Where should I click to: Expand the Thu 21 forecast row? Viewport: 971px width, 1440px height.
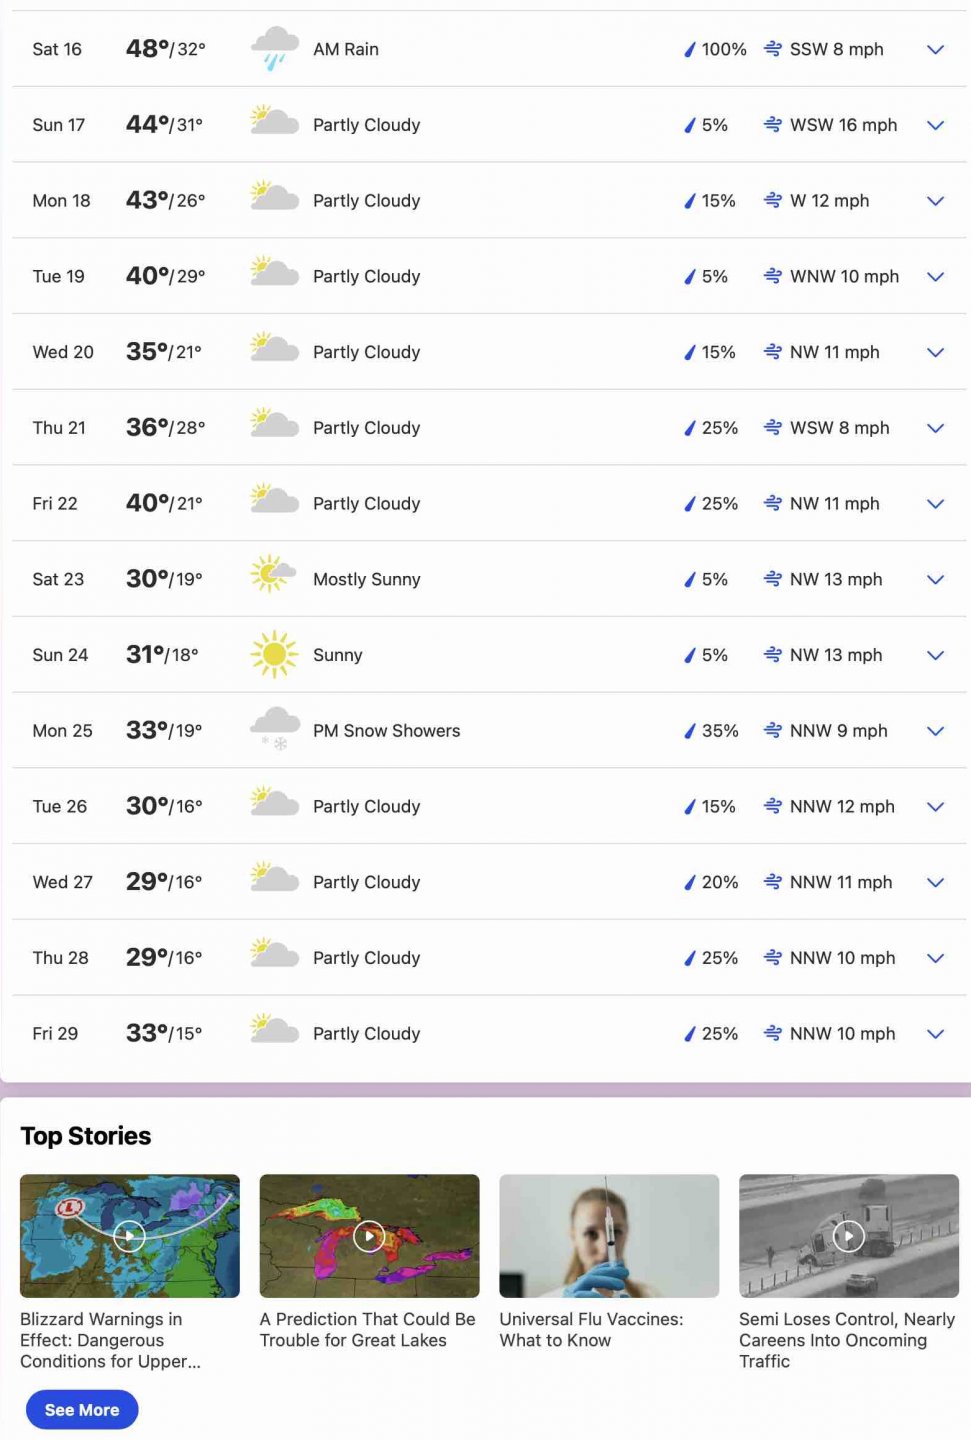pos(935,428)
